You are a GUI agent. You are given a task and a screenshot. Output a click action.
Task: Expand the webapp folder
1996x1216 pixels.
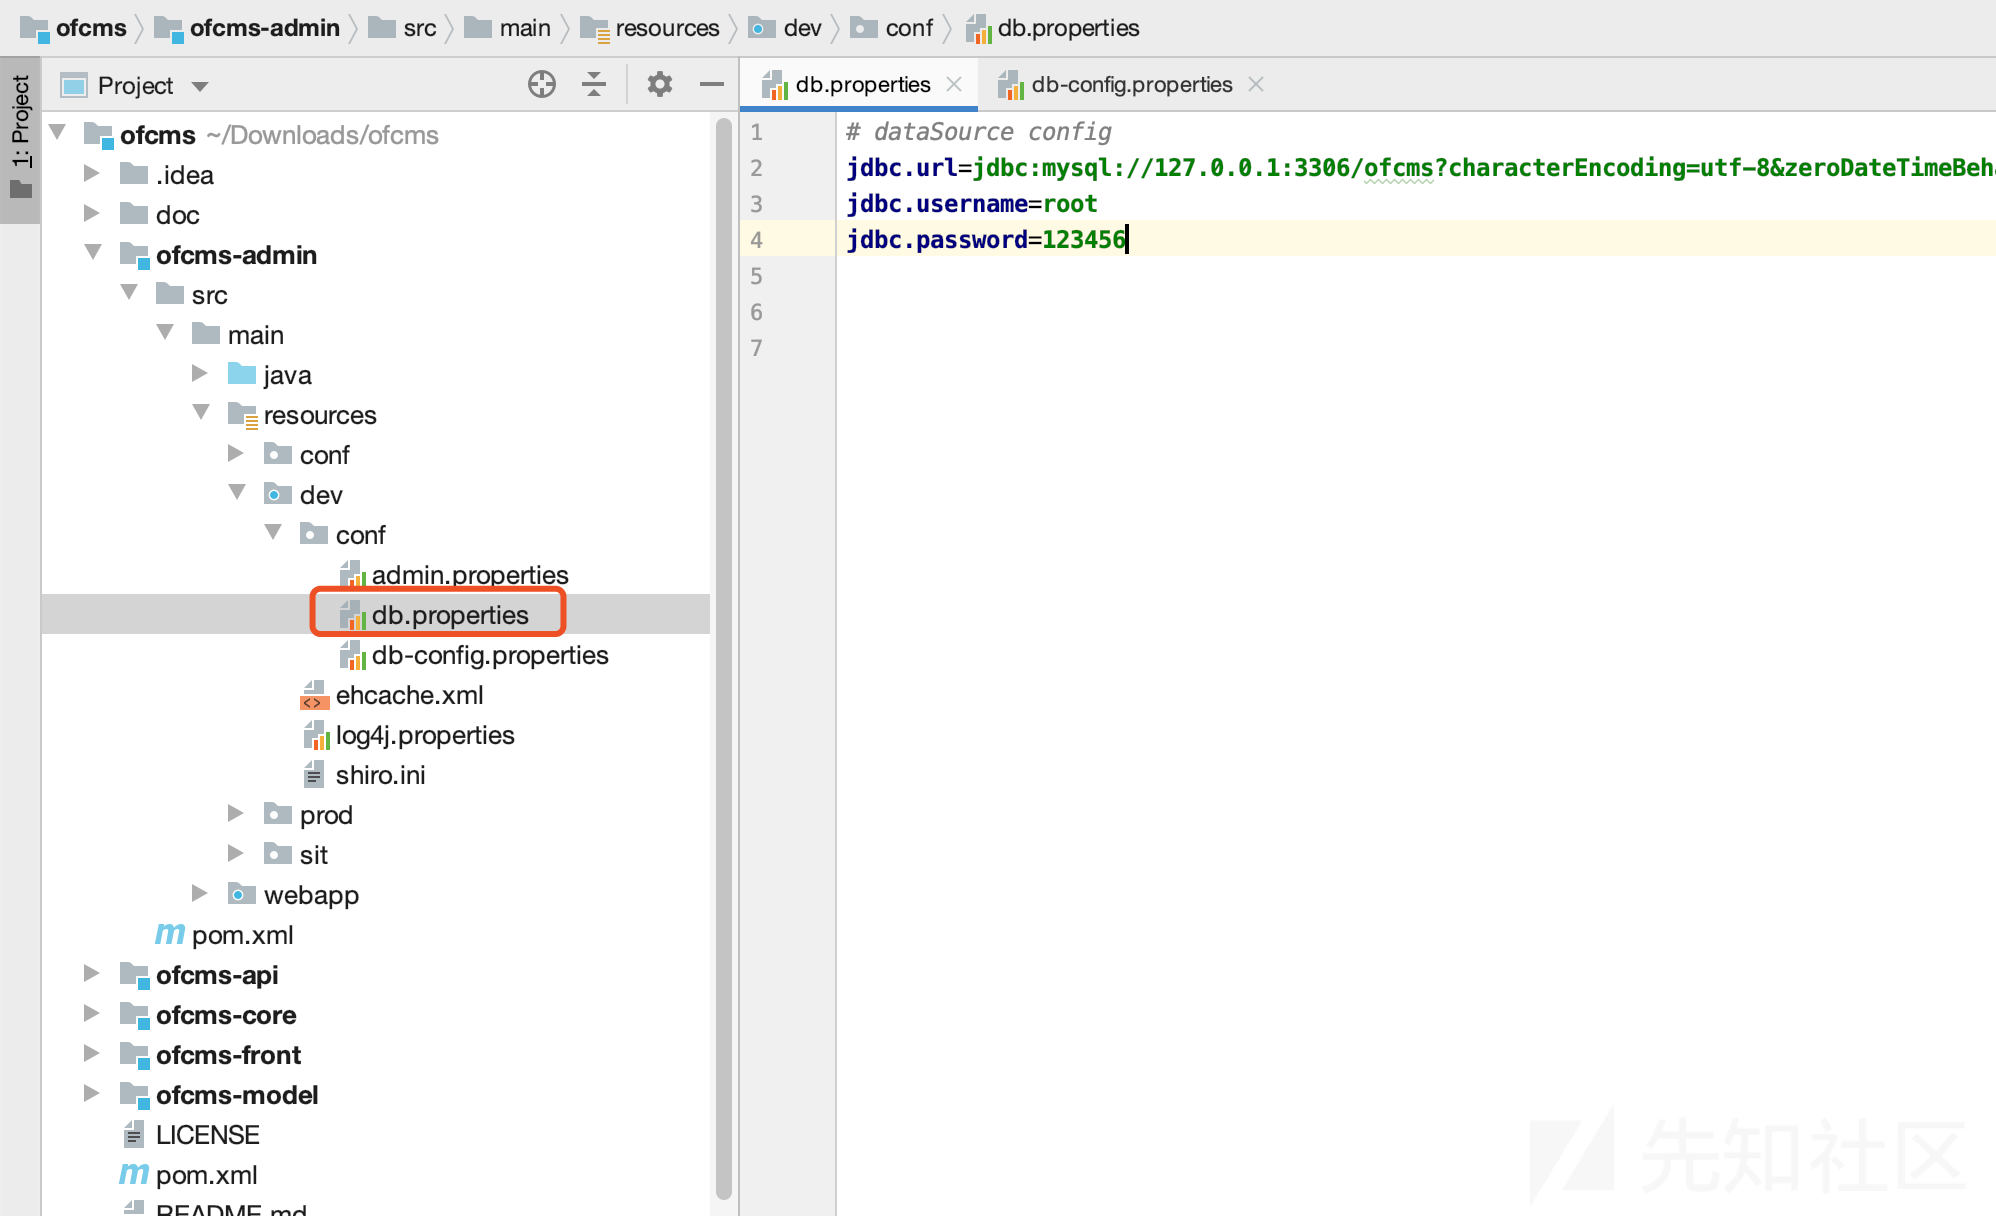pyautogui.click(x=200, y=893)
